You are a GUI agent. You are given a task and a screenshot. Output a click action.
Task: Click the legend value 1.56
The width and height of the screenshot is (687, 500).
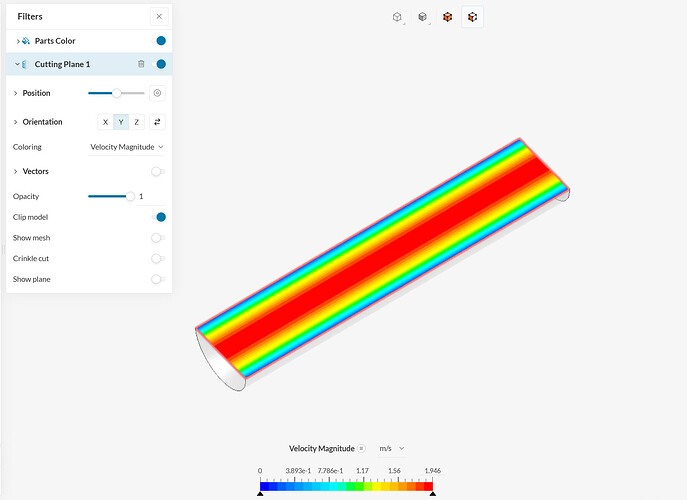point(394,471)
